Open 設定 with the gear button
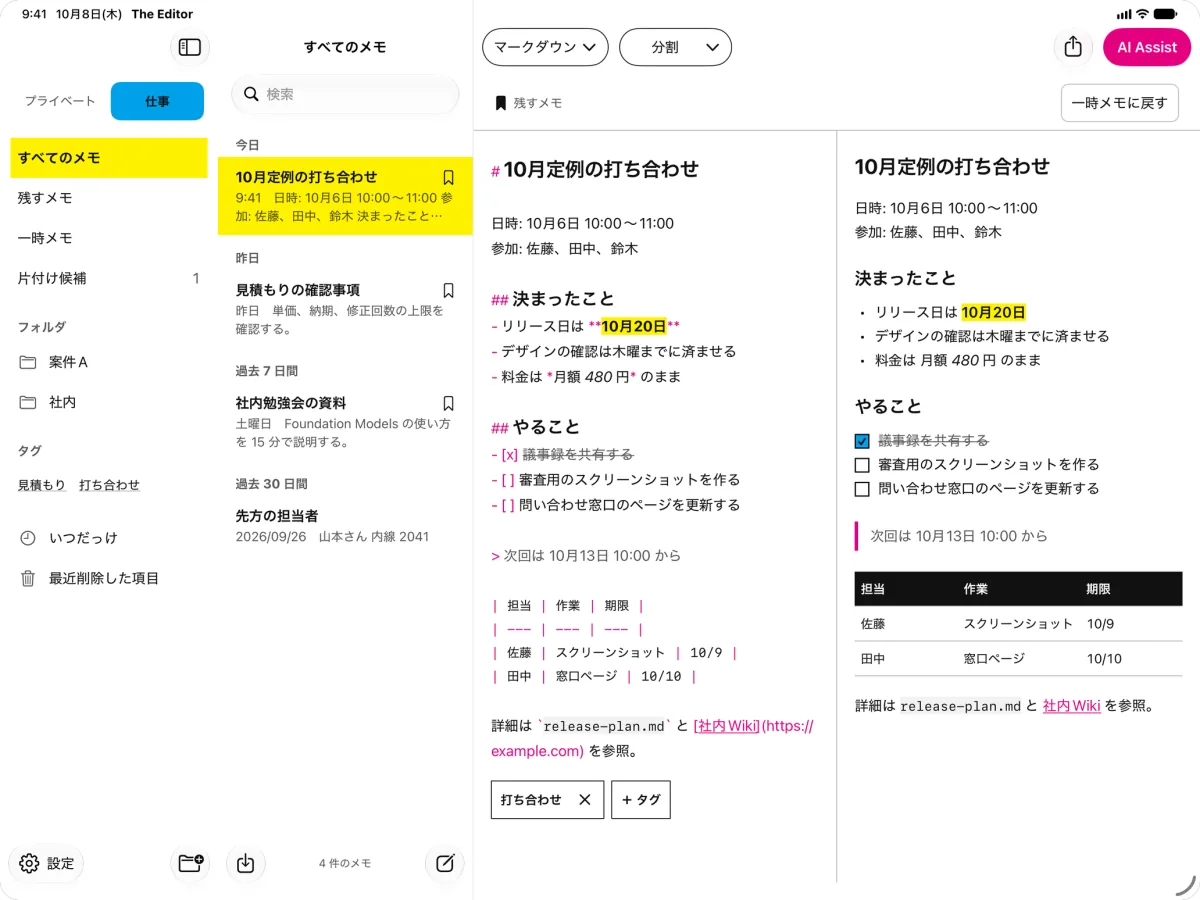Viewport: 1200px width, 900px height. [46, 863]
